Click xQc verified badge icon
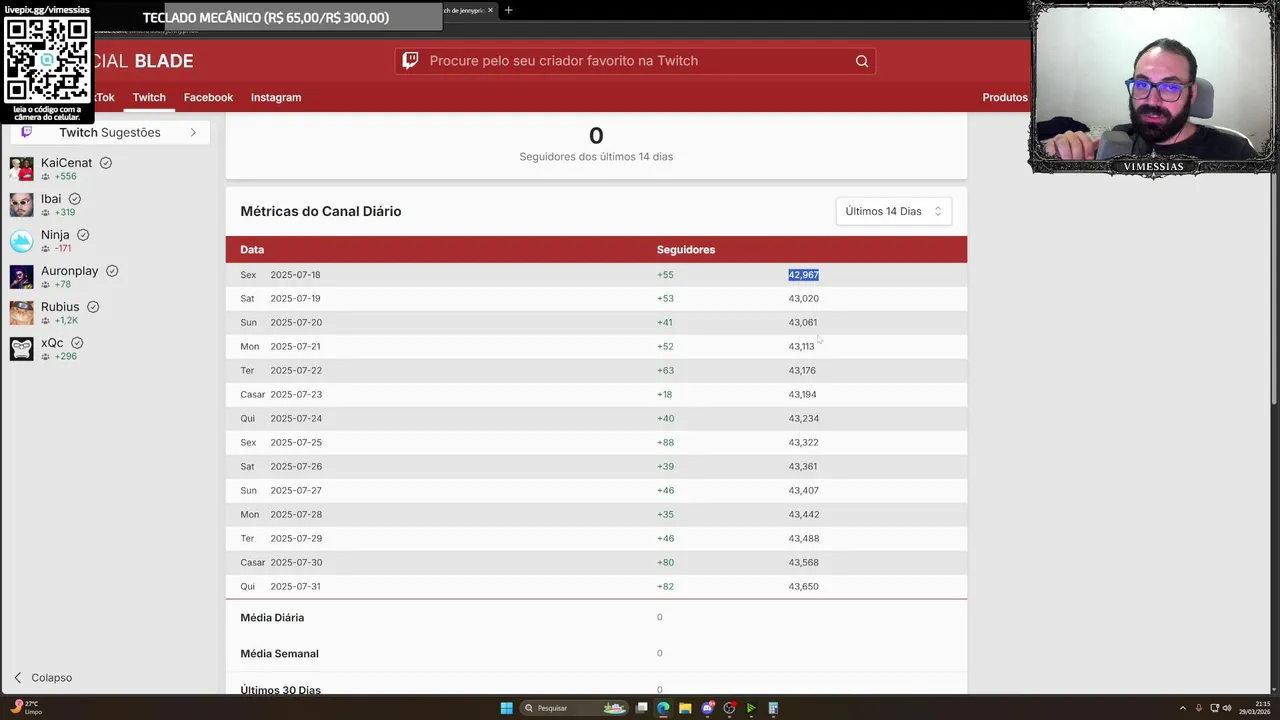This screenshot has width=1280, height=720. pos(77,343)
